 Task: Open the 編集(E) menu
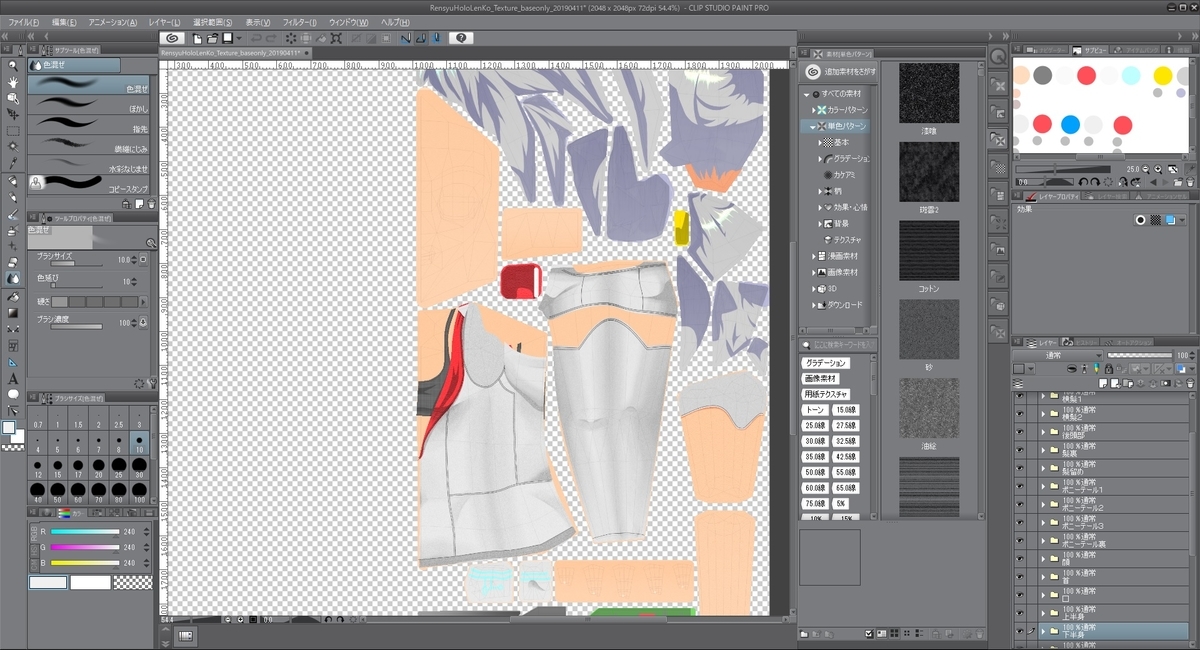[x=64, y=22]
